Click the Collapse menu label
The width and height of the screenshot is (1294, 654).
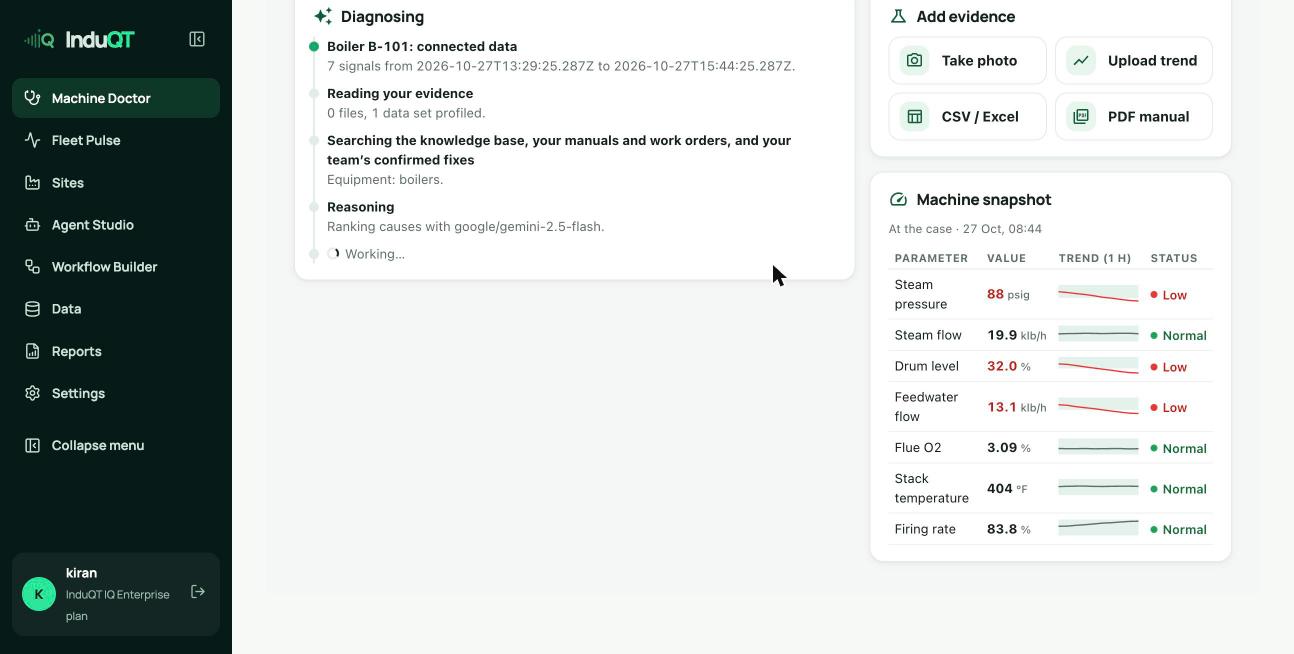tap(98, 445)
